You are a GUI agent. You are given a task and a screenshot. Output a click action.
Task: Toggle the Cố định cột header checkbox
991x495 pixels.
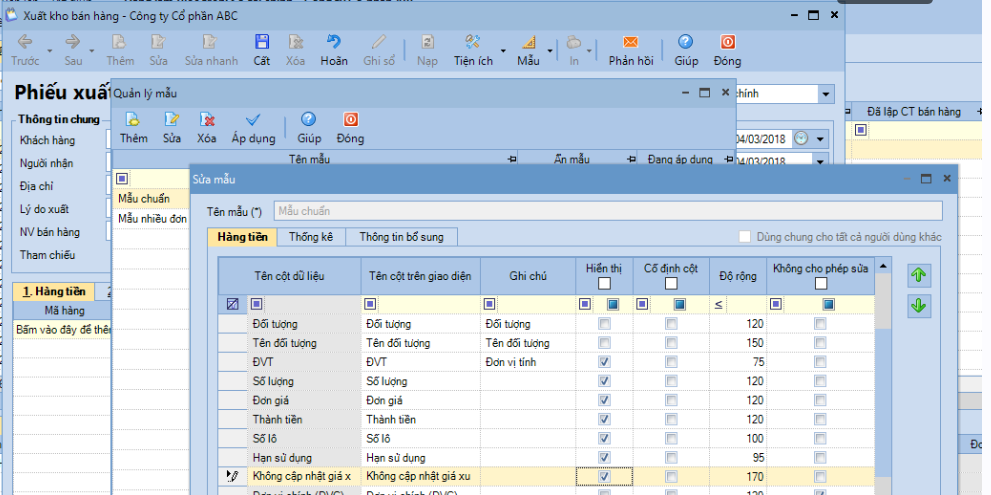671,283
